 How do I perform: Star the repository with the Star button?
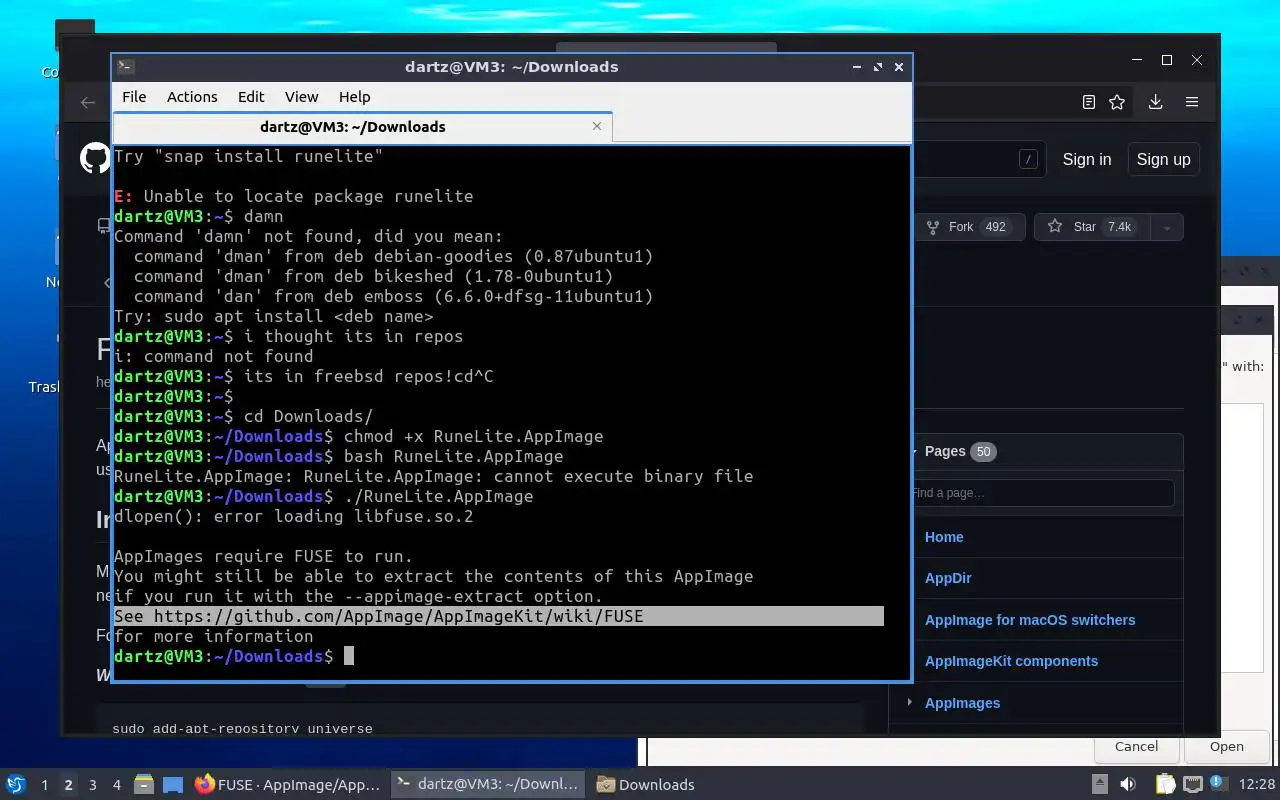[1090, 227]
